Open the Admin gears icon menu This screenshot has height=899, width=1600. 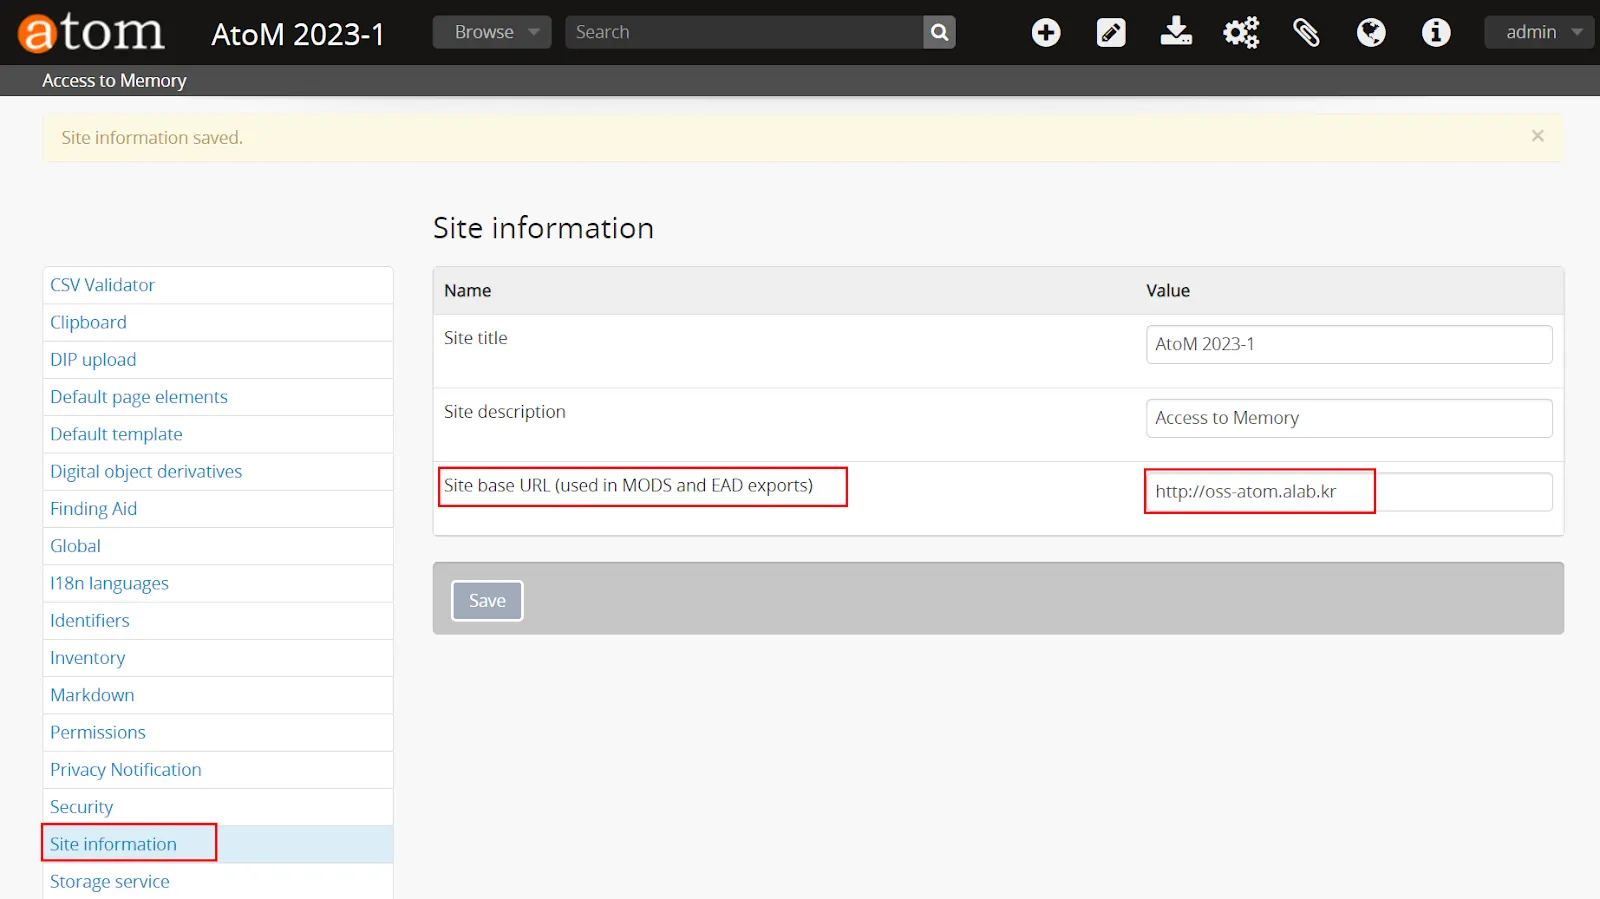(1241, 33)
